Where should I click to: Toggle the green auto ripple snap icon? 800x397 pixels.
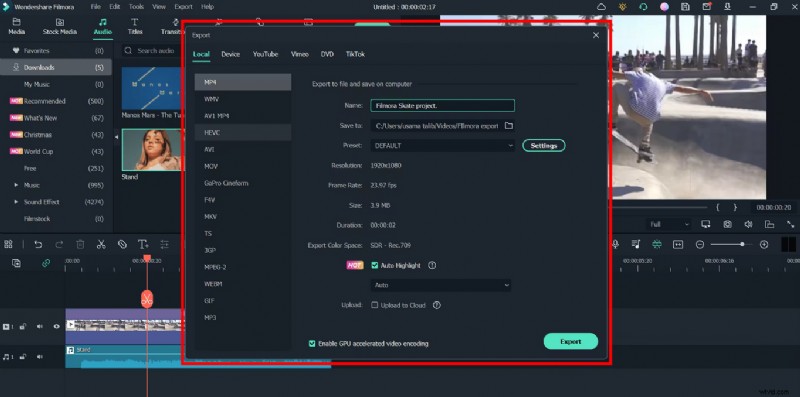point(657,244)
